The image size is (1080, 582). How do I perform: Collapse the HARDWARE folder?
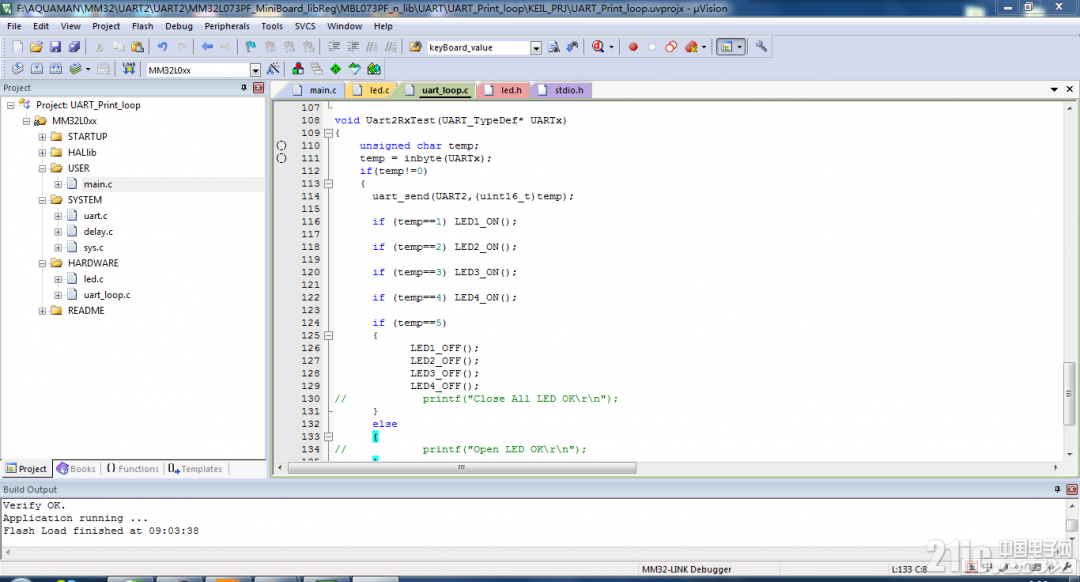tap(42, 263)
